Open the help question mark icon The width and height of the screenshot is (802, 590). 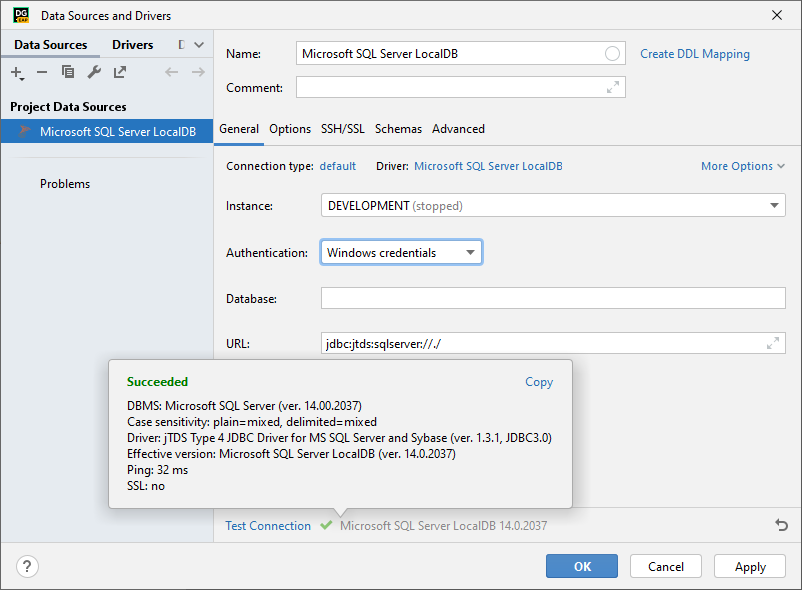[27, 566]
